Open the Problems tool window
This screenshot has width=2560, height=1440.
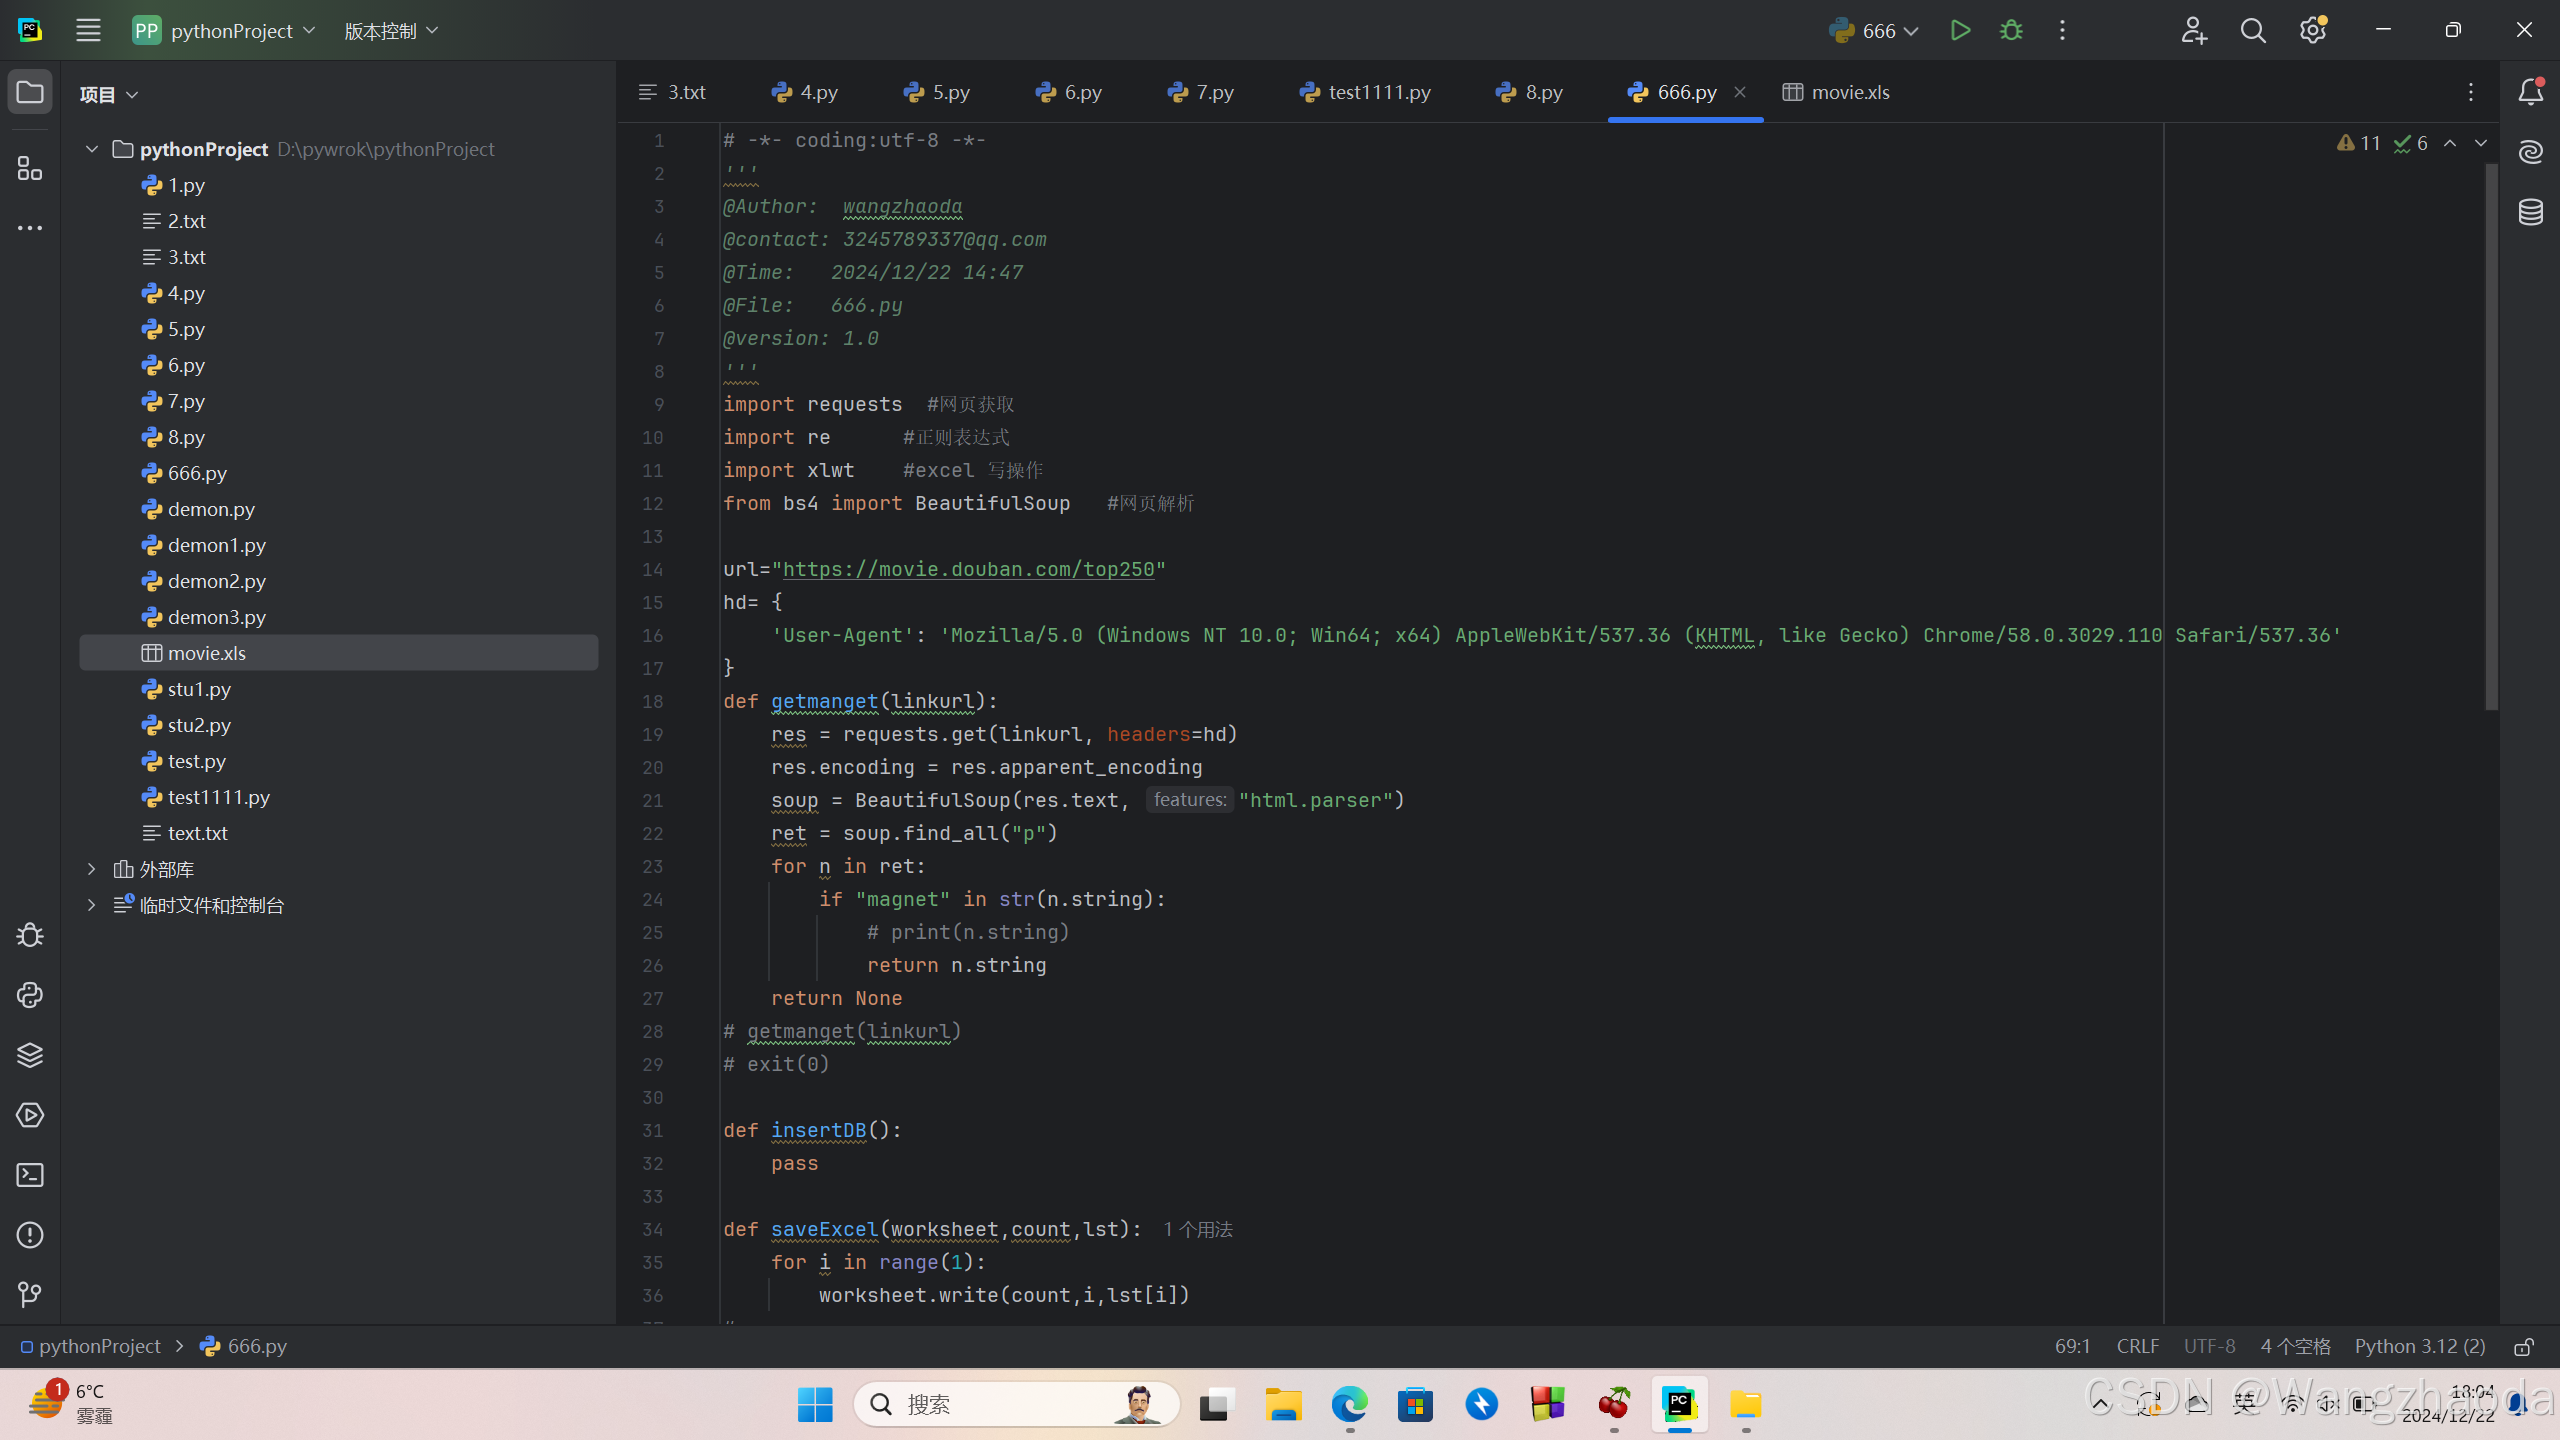click(x=30, y=1235)
